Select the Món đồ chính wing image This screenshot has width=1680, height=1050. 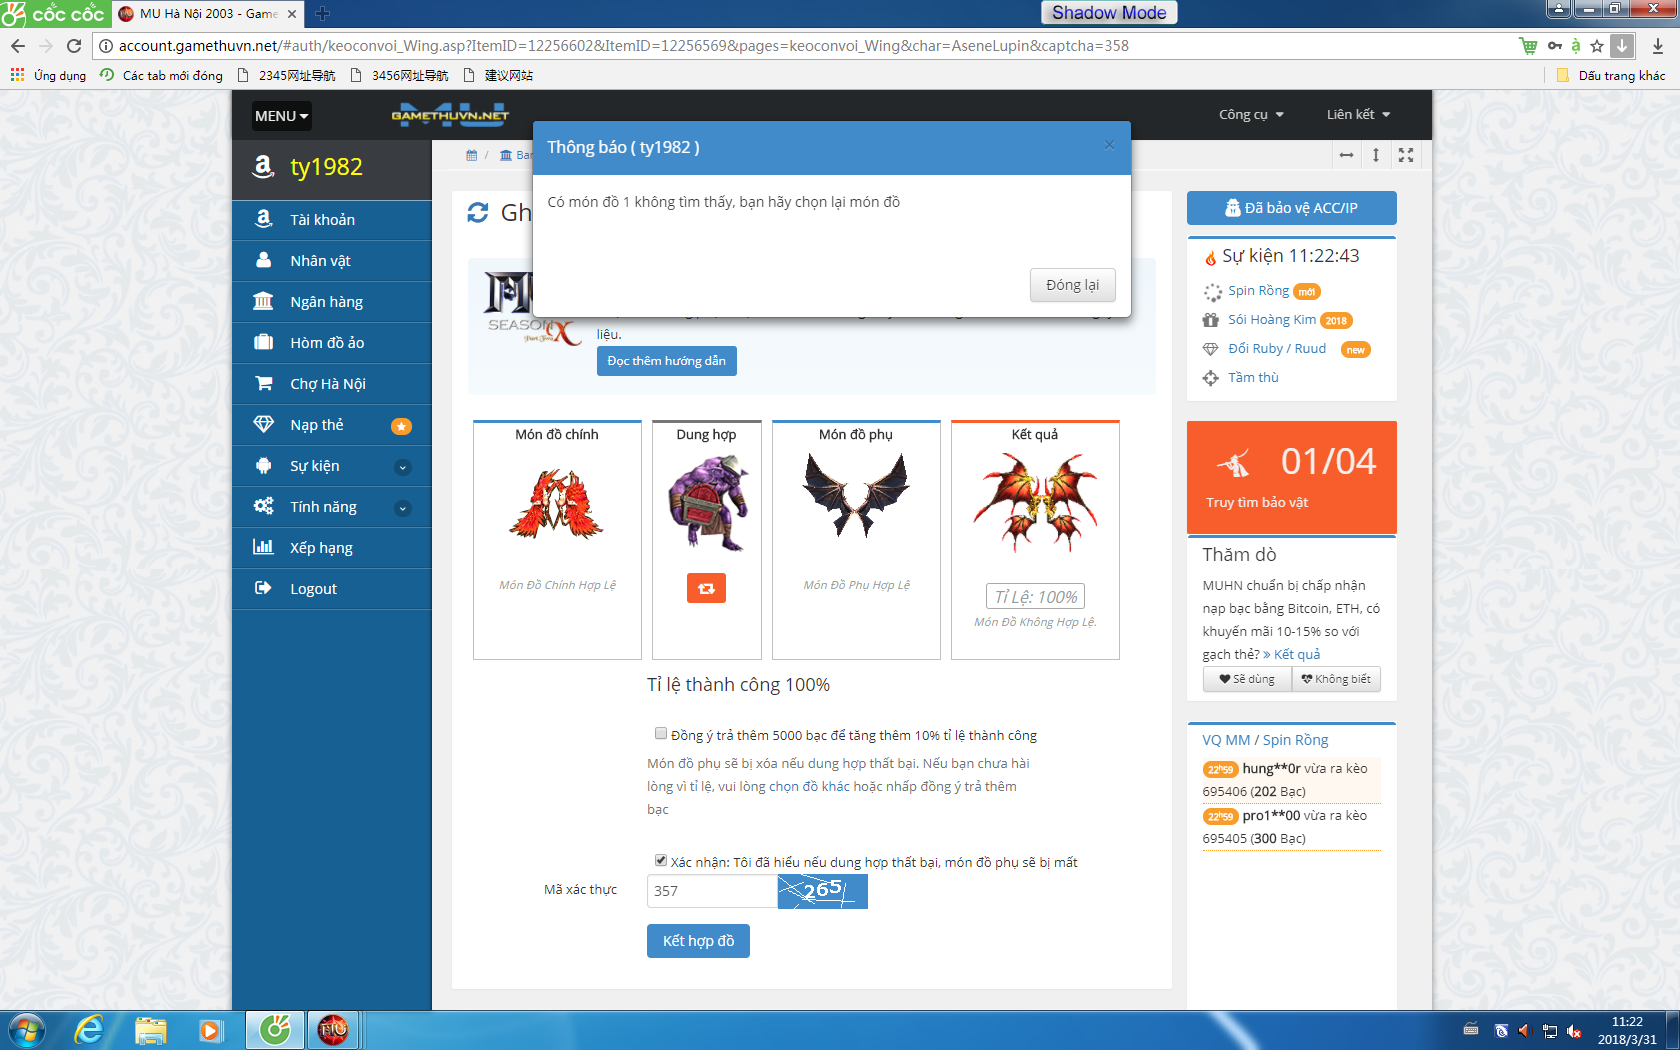point(557,504)
